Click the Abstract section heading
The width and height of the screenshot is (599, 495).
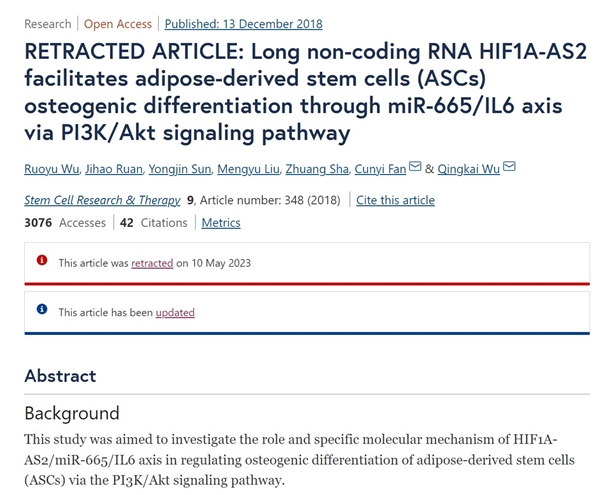coord(60,376)
